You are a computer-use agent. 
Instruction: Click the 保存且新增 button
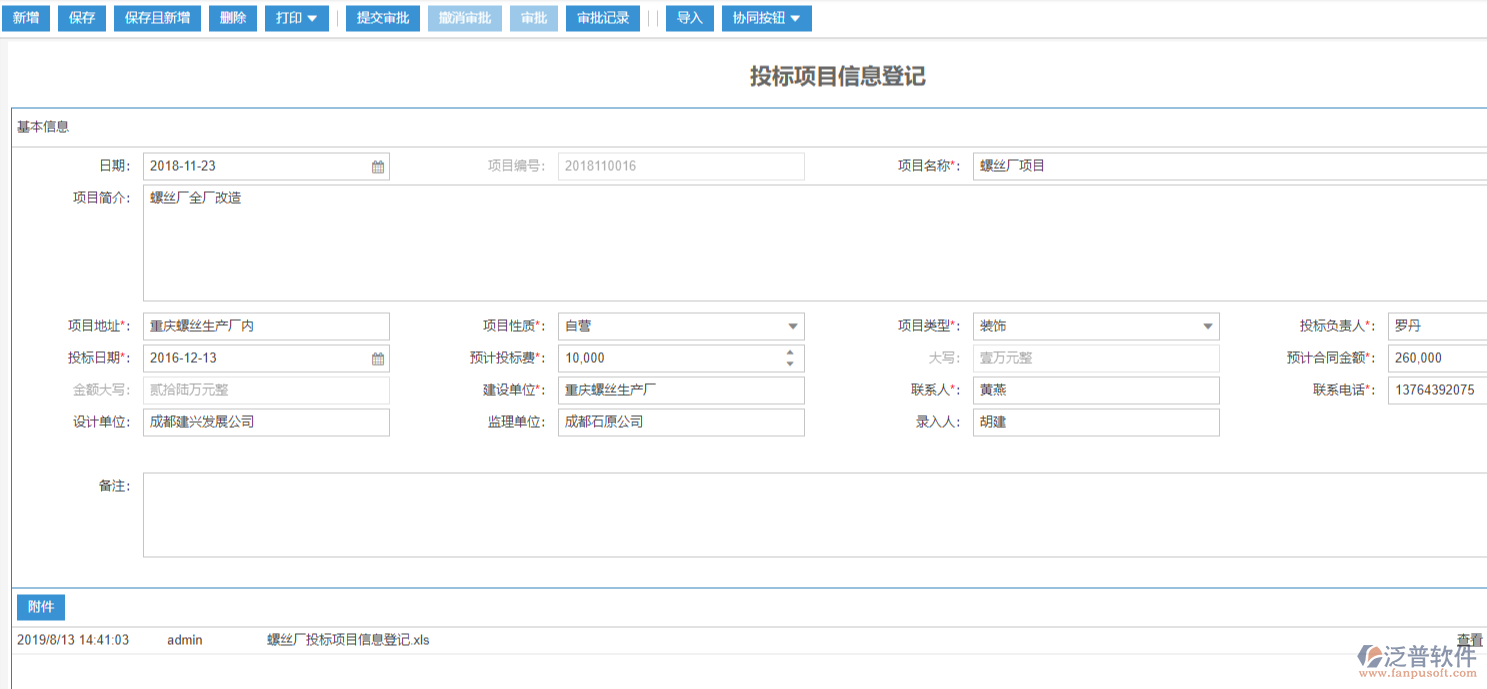coord(157,17)
